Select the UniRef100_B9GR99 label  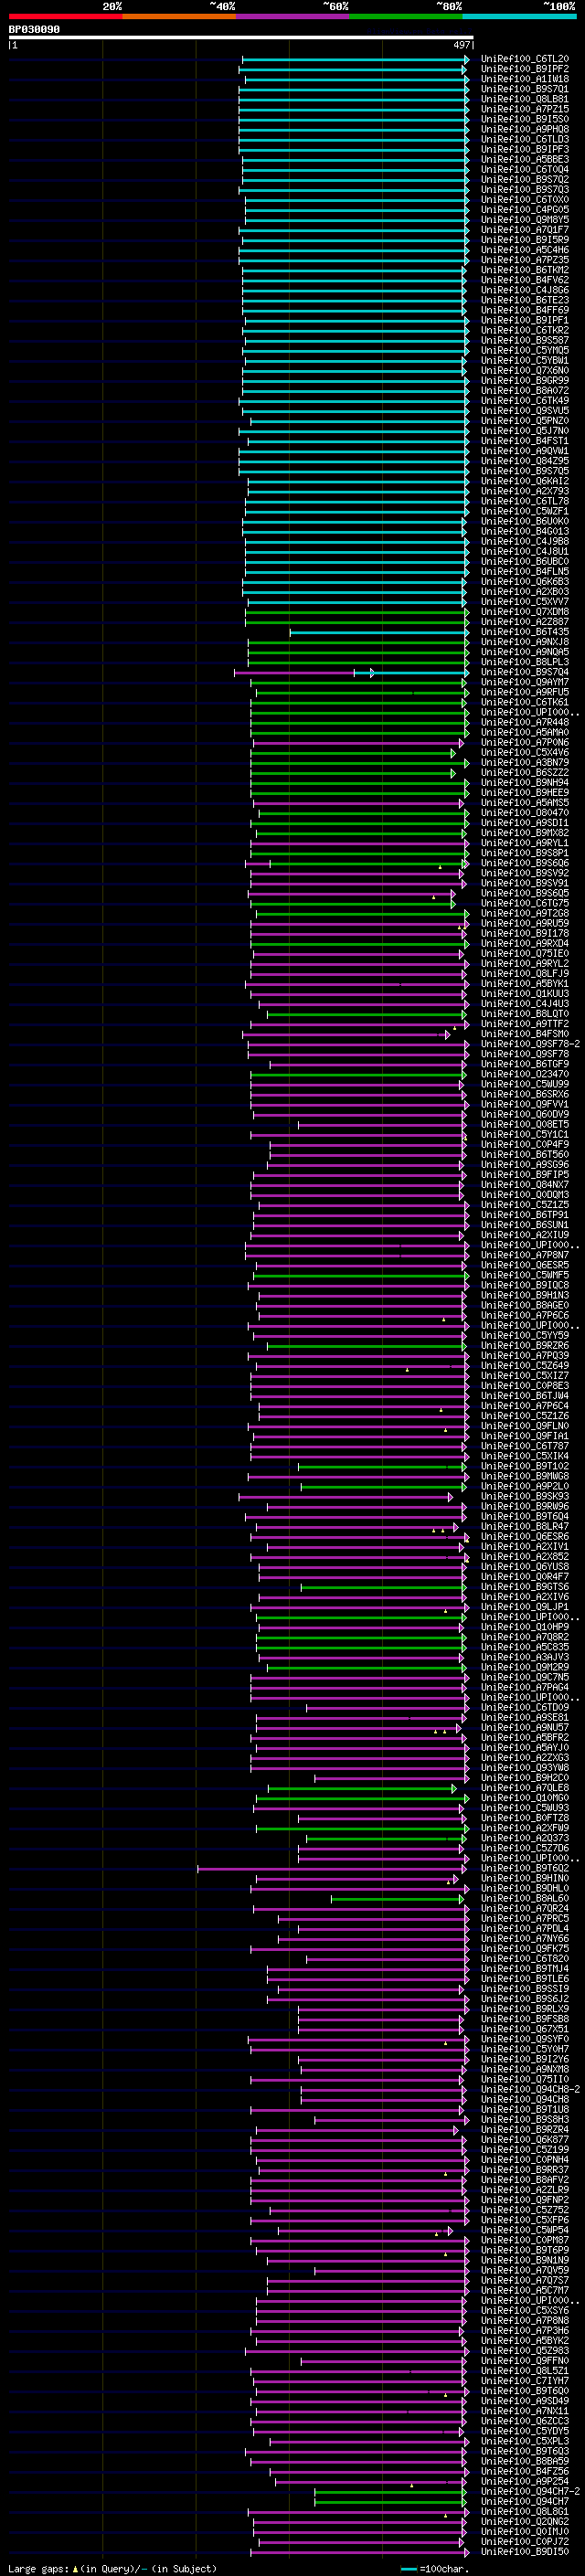(525, 380)
